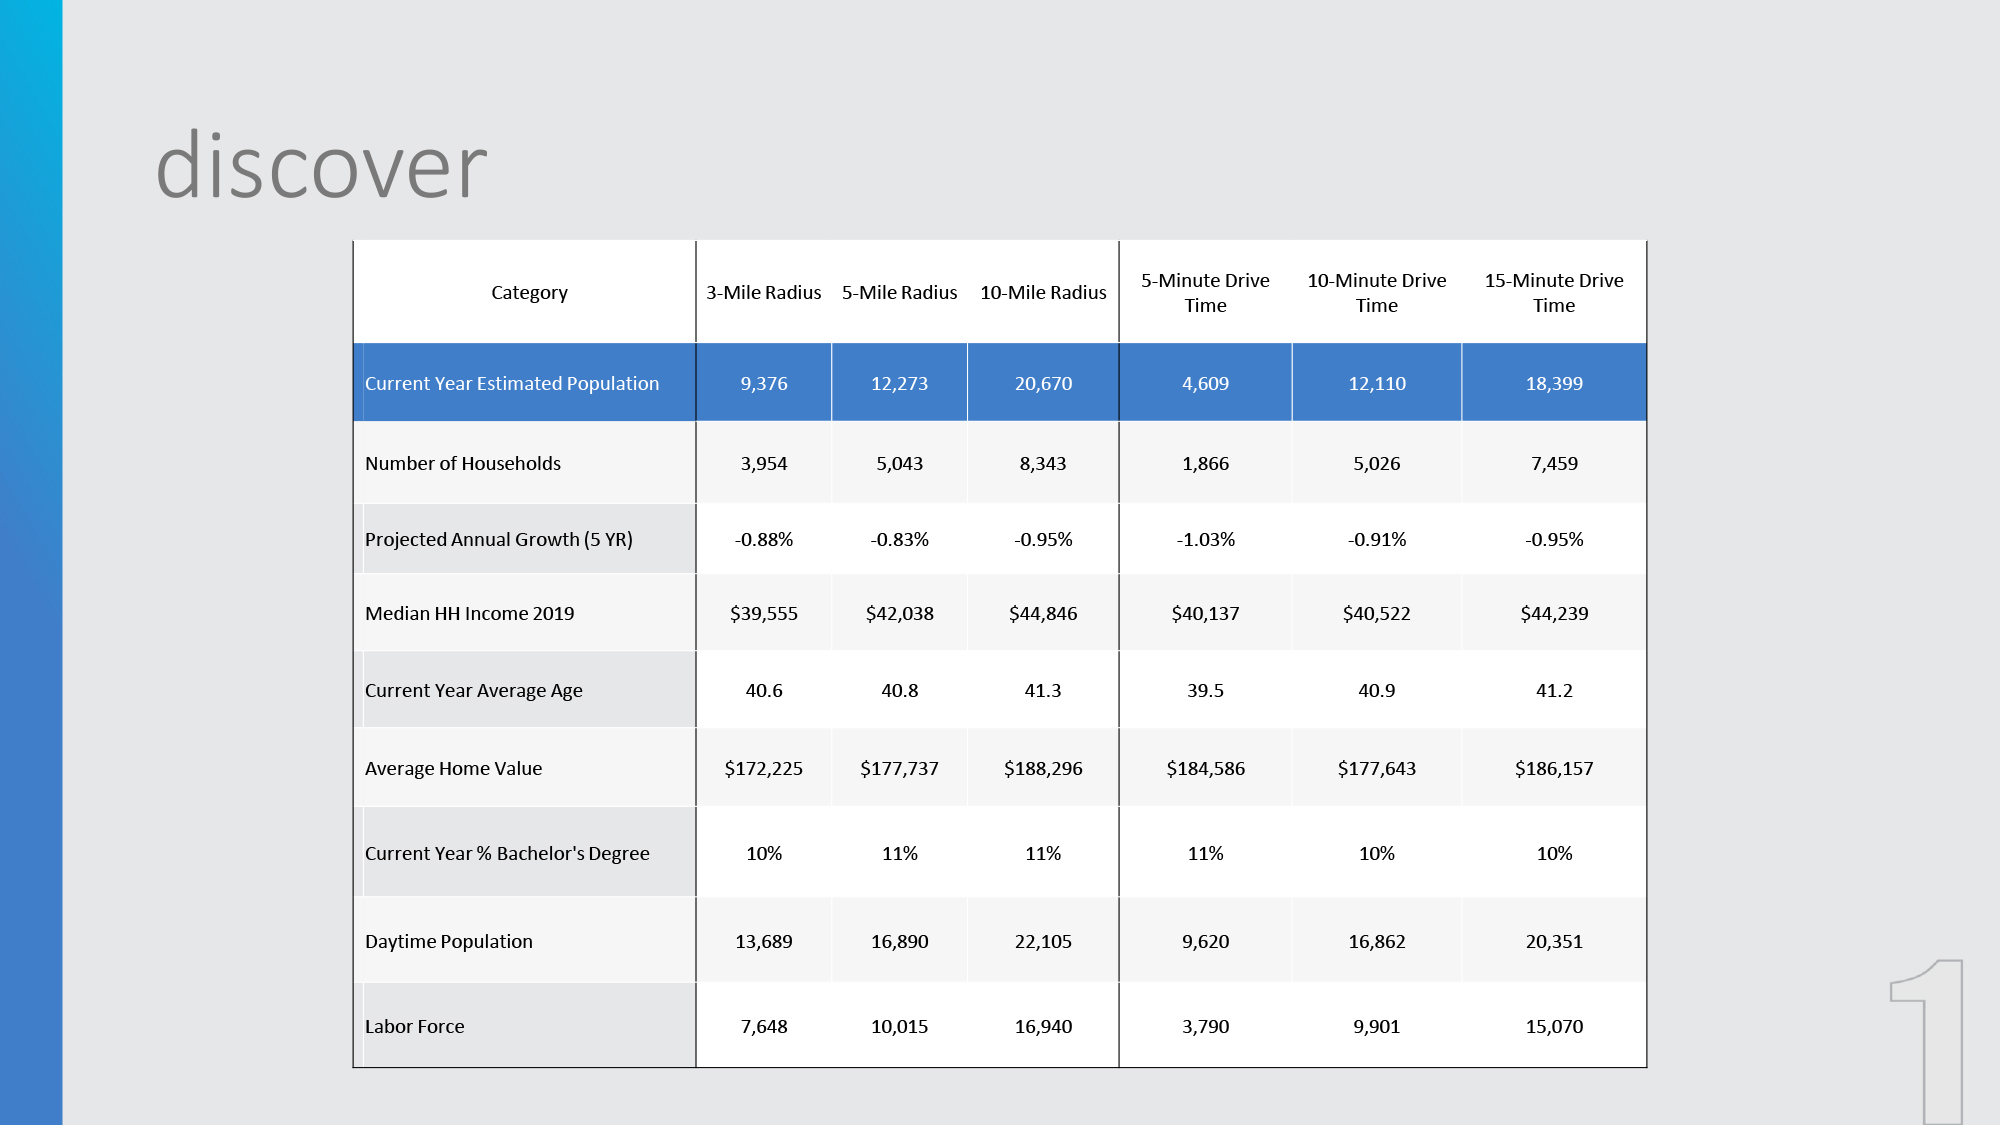This screenshot has height=1125, width=2000.
Task: Click the -1.03% growth value
Action: coord(1205,540)
